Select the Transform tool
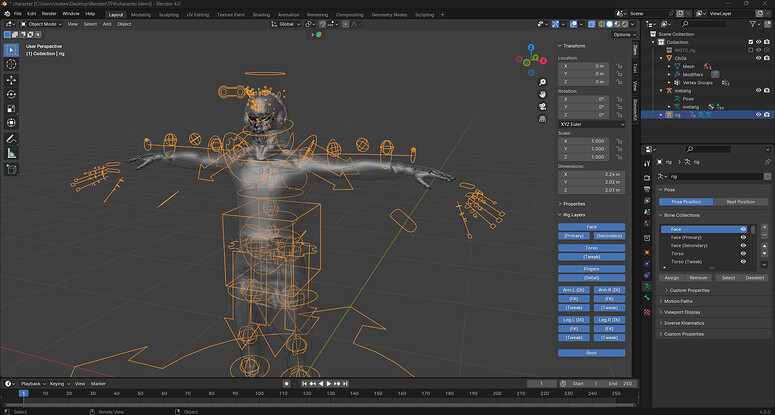Image resolution: width=775 pixels, height=415 pixels. click(11, 123)
